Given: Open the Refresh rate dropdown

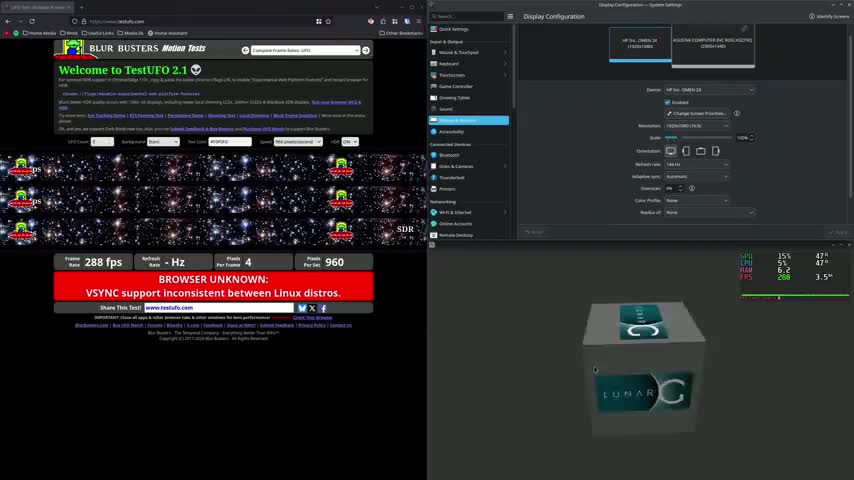Looking at the screenshot, I should pyautogui.click(x=697, y=164).
